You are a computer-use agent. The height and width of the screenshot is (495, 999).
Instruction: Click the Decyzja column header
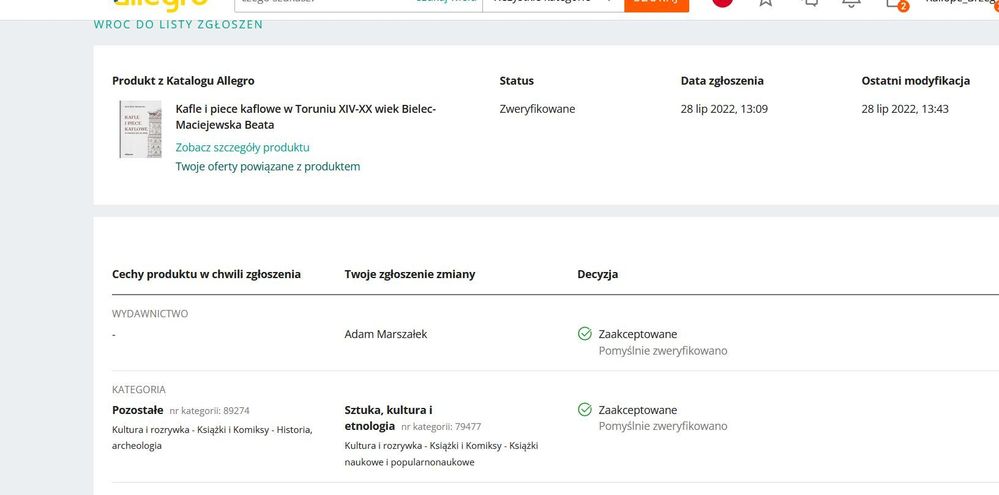(x=598, y=275)
